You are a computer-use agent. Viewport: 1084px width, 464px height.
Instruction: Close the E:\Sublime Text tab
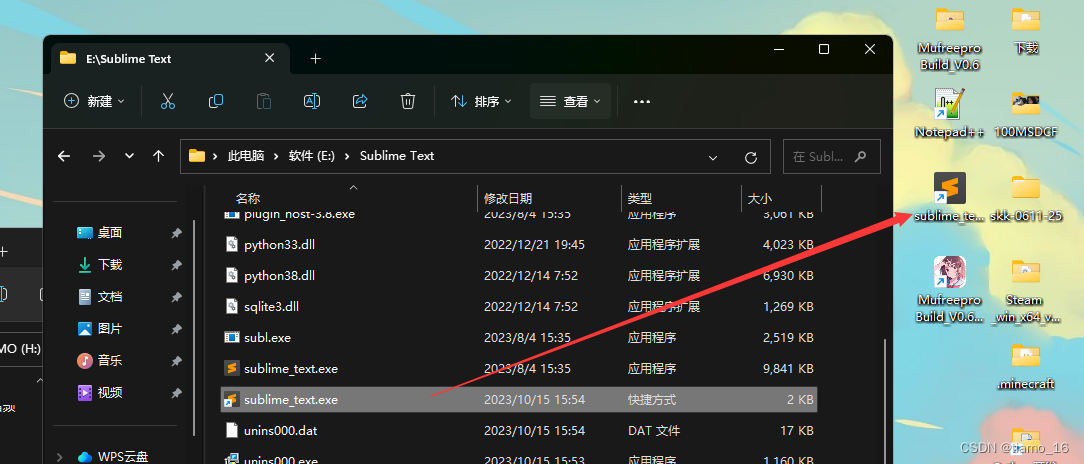(x=270, y=58)
